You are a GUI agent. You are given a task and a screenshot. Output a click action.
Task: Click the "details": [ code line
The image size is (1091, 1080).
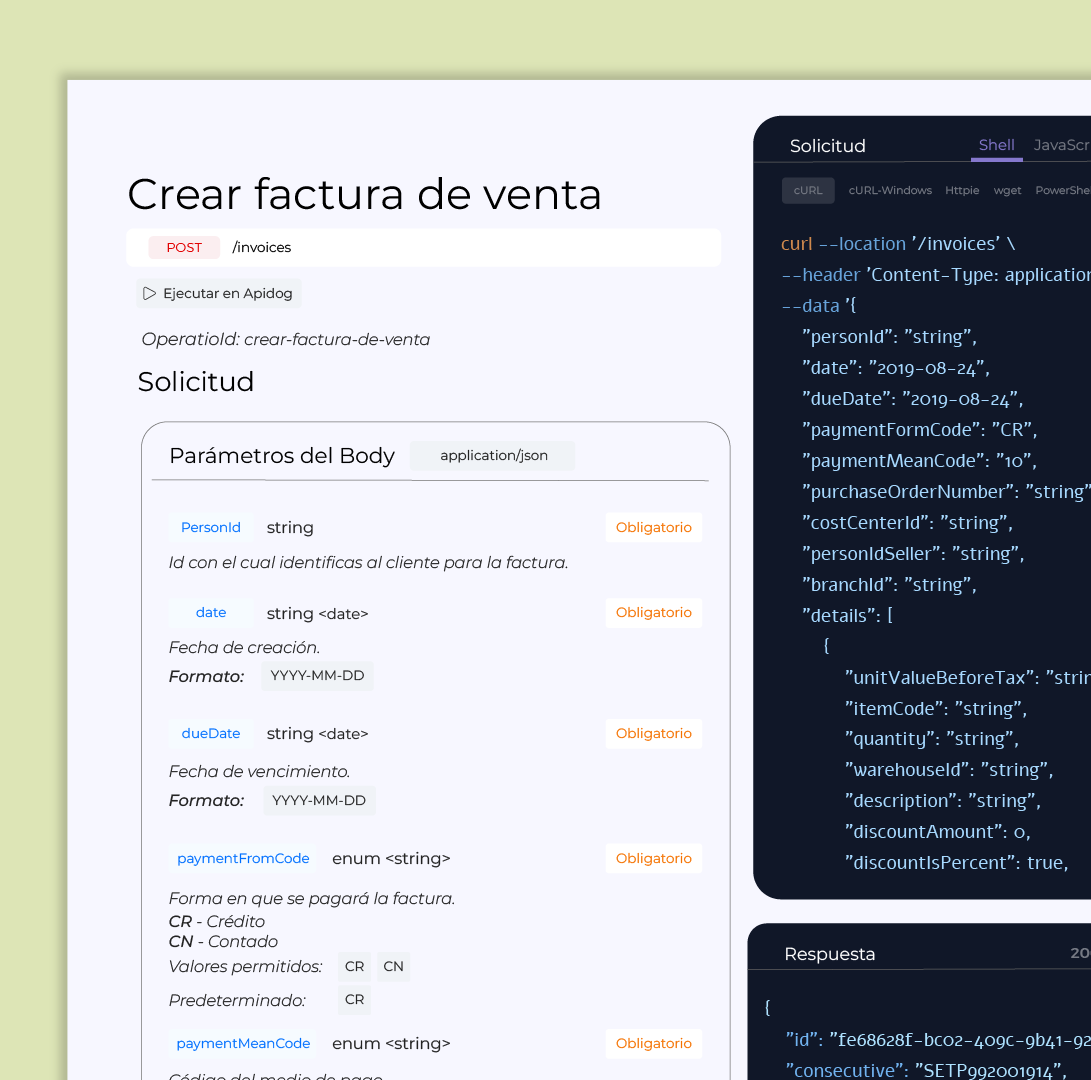(847, 616)
